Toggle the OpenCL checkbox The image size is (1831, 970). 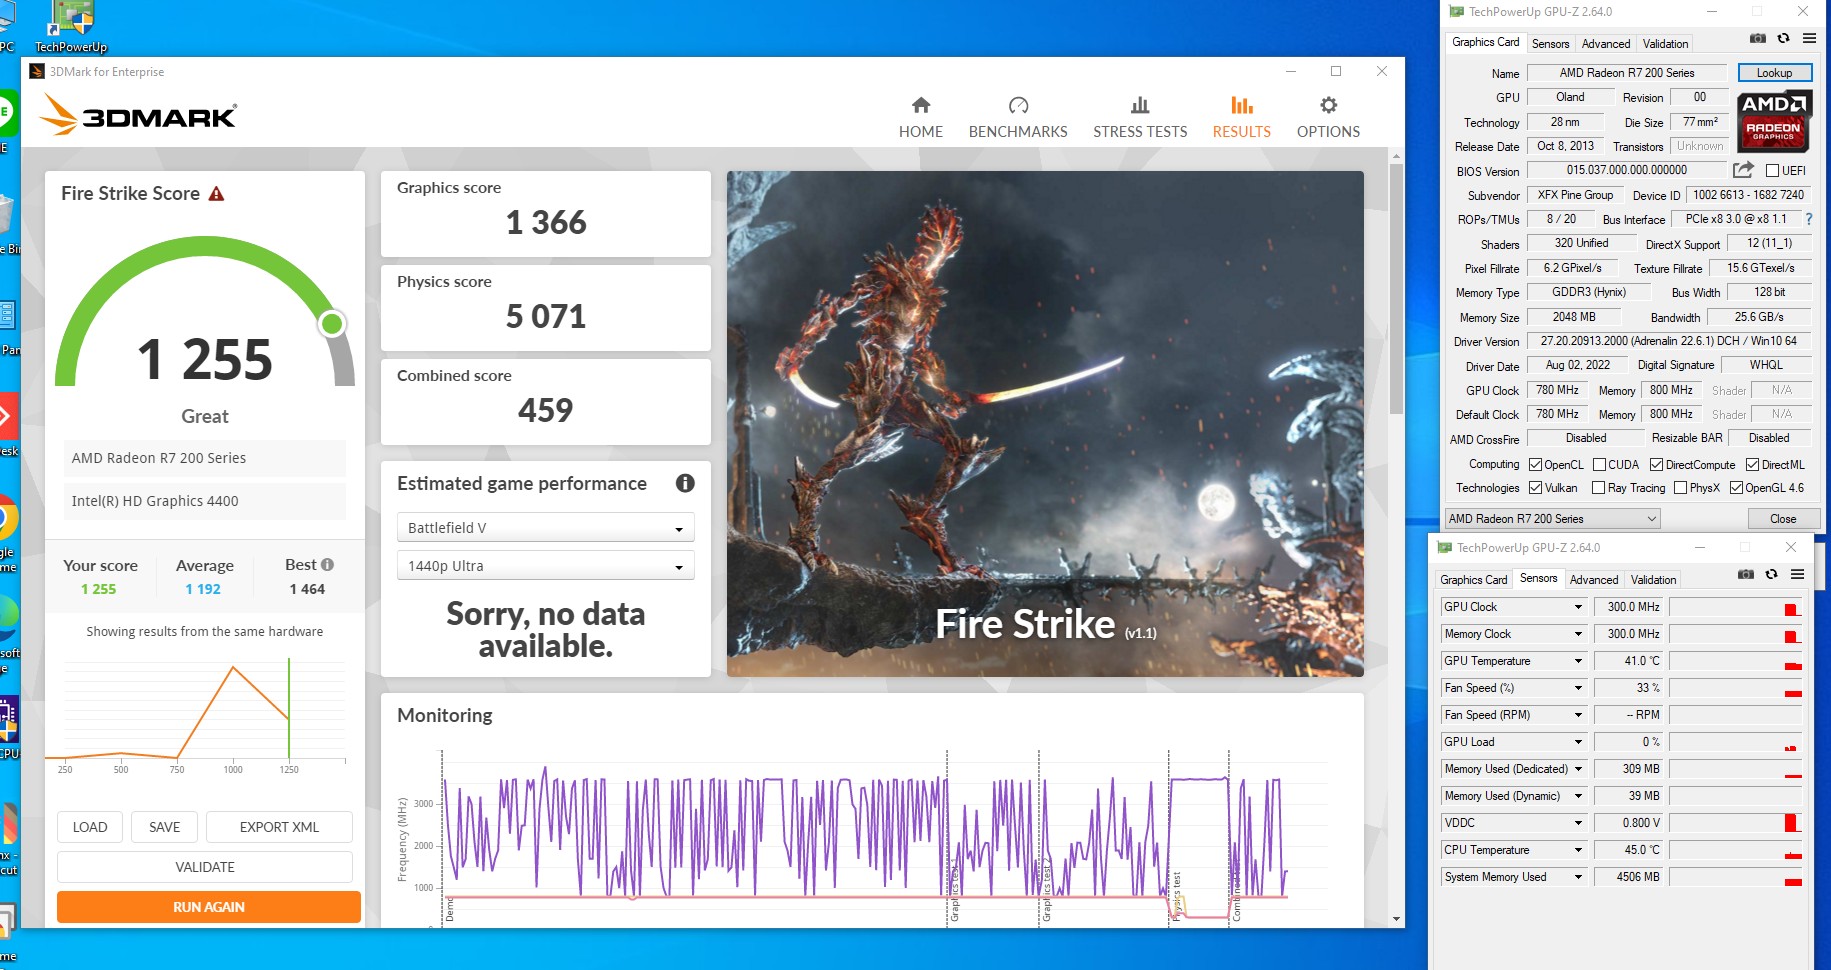tap(1535, 465)
